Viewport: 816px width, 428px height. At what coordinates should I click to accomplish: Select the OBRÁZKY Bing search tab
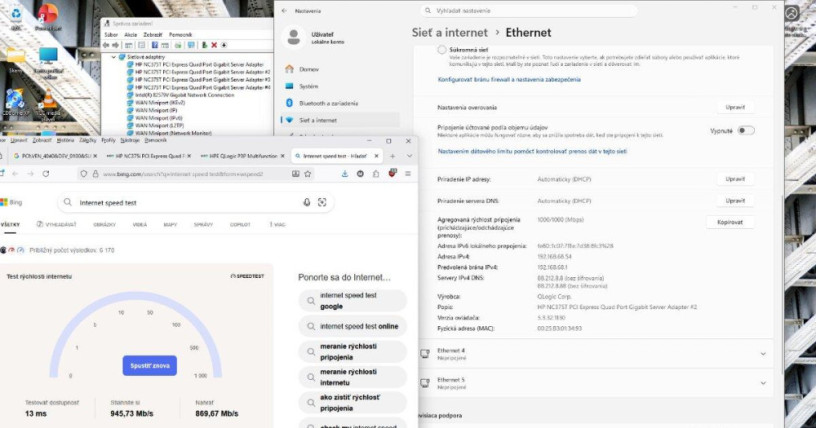105,224
